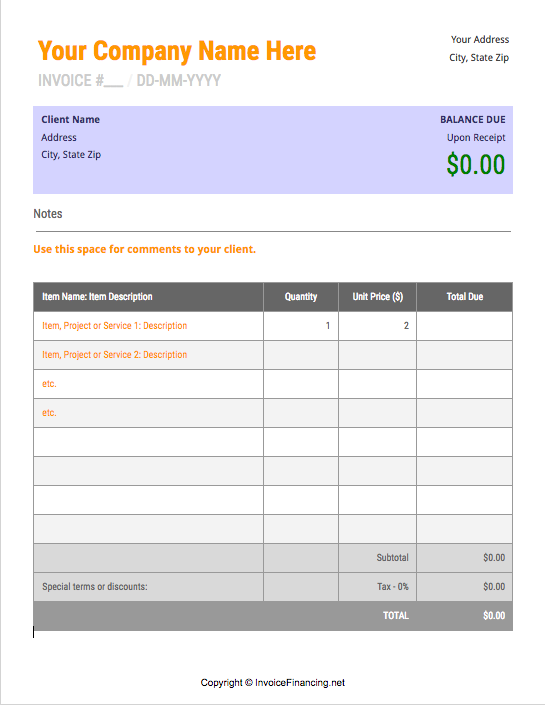Select the INVOICE # / DD-MM-YYYY line
Screen dimensions: 545x705
(x=130, y=80)
